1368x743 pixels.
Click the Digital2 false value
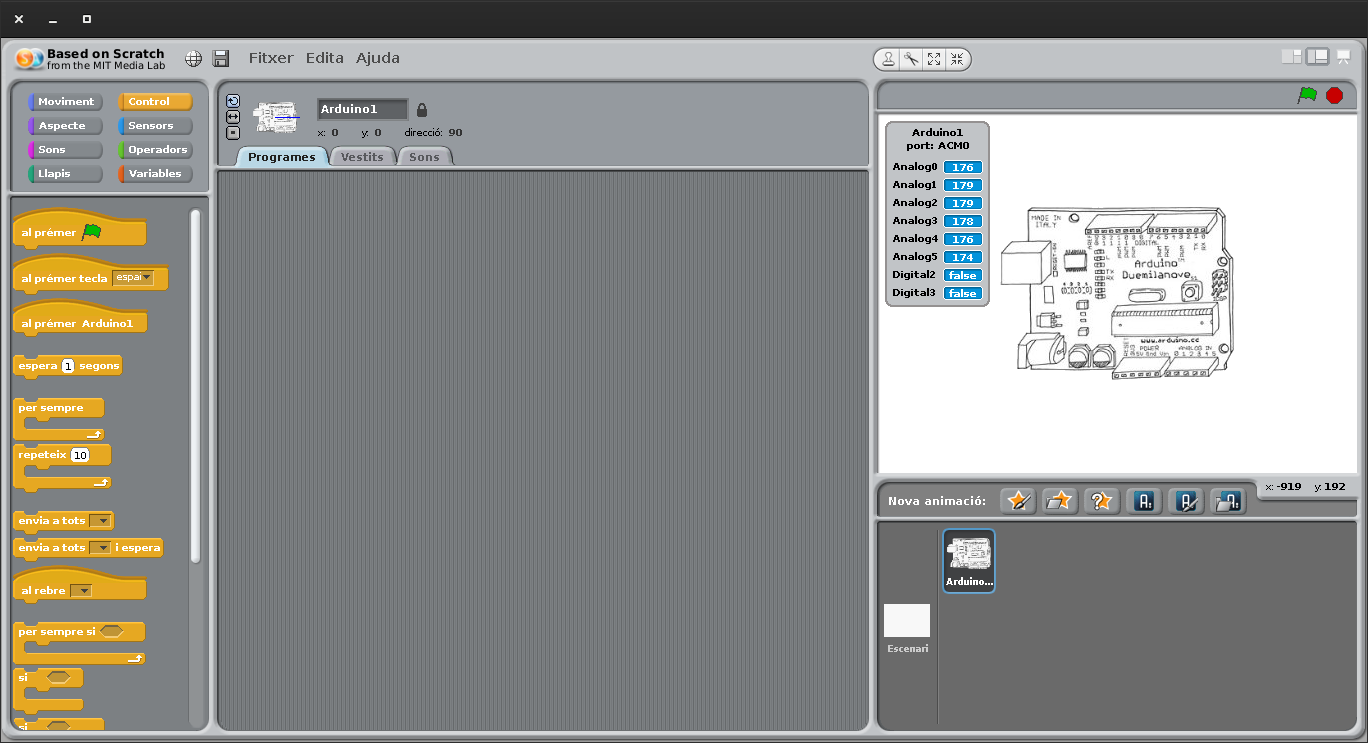point(963,276)
